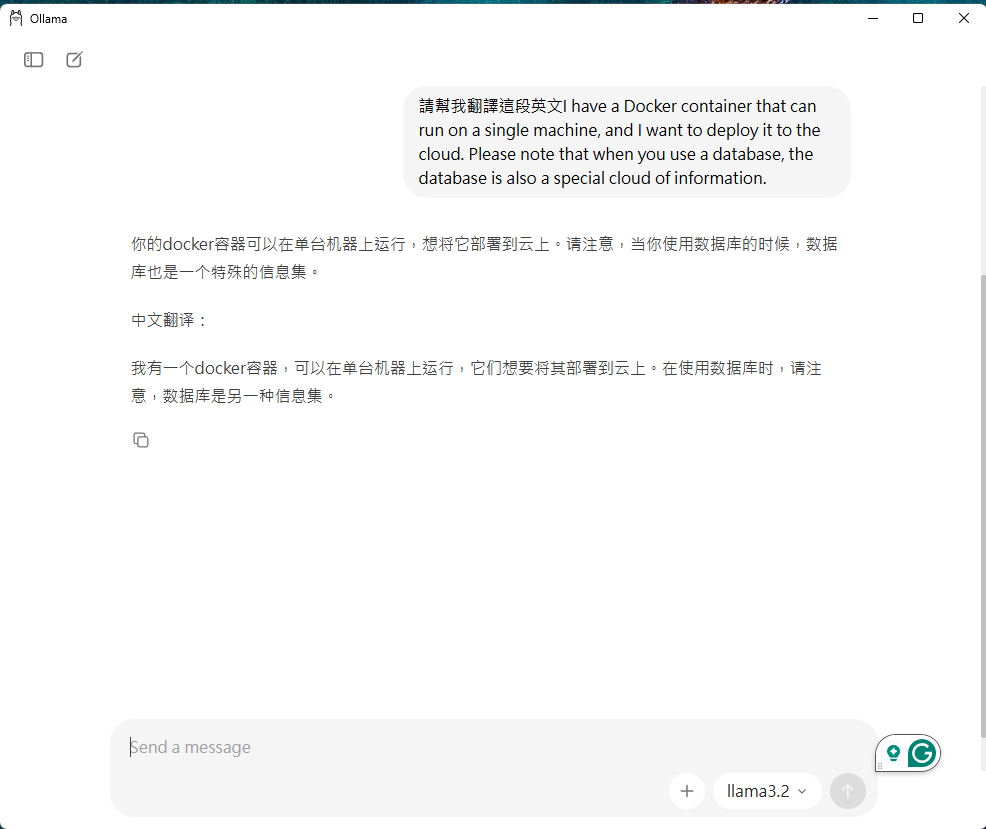The image size is (986, 829).
Task: Click the Grammarly lightbulb suggestions icon
Action: click(x=893, y=752)
